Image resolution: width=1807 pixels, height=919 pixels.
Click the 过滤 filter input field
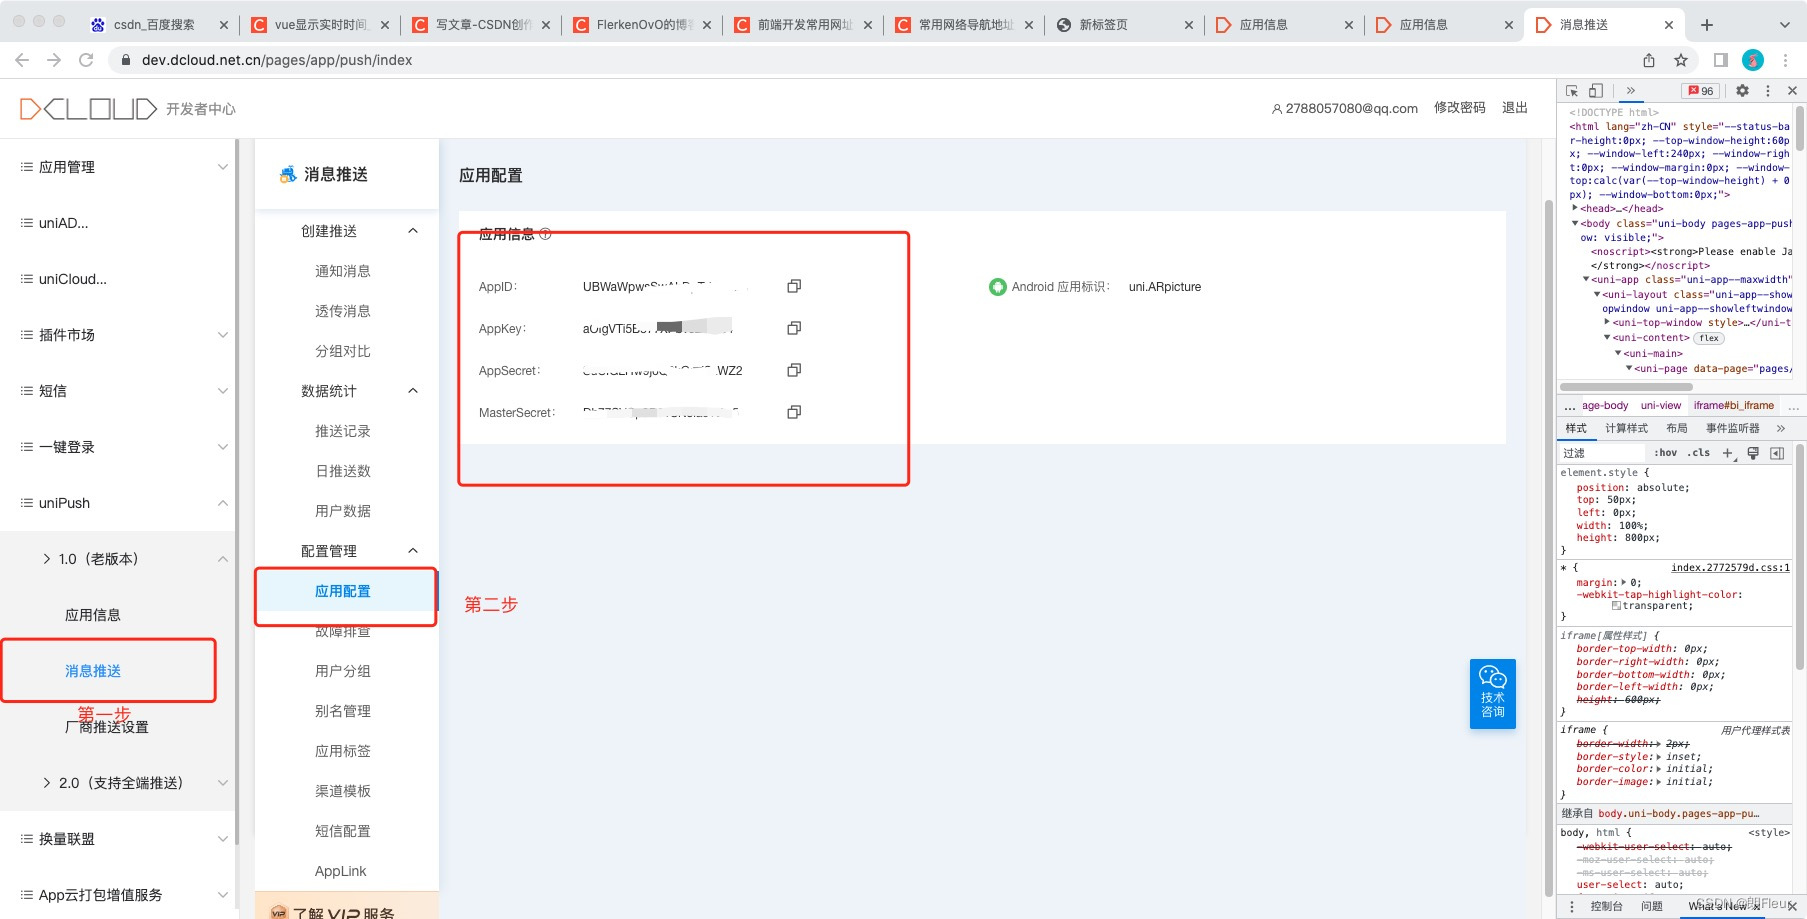(x=1598, y=452)
